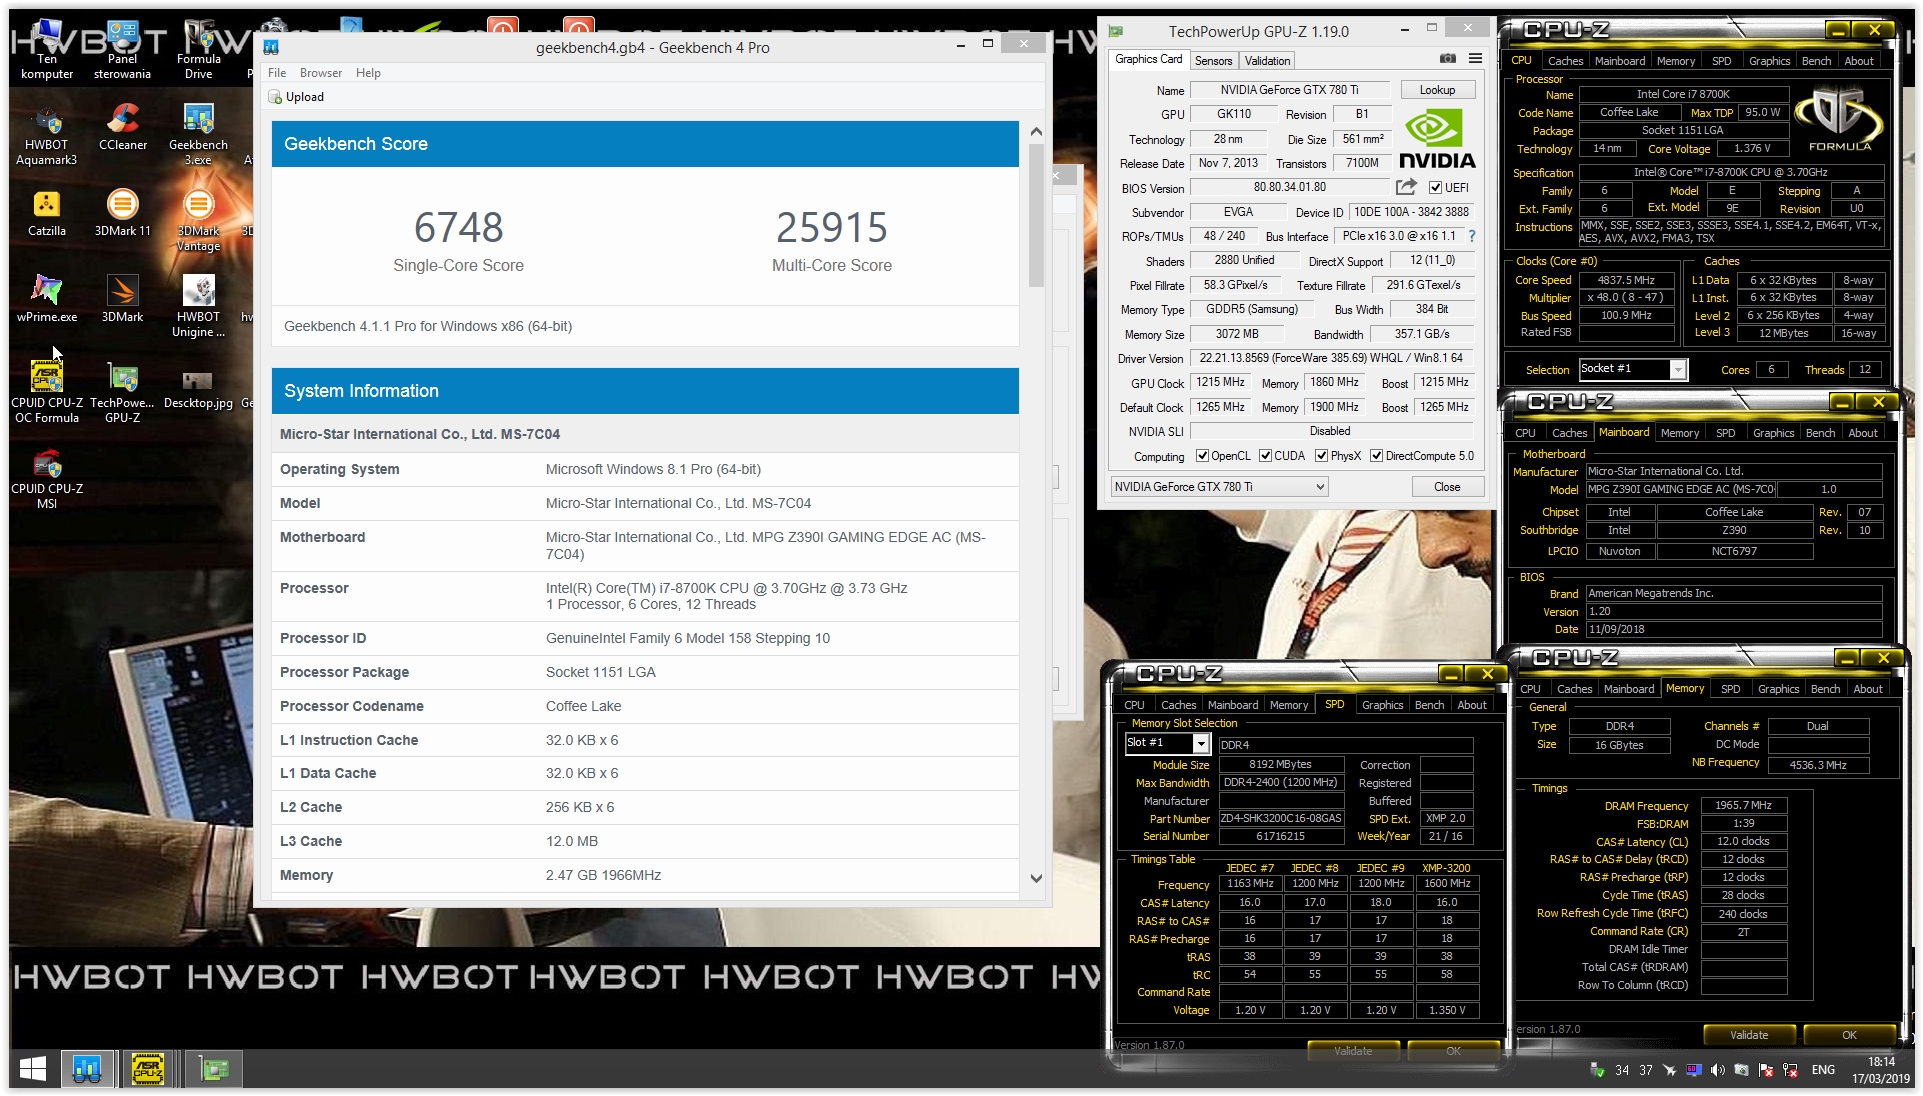Click Validate in SPD CPU-Z window
Viewport: 1923px width, 1096px height.
tap(1353, 1051)
